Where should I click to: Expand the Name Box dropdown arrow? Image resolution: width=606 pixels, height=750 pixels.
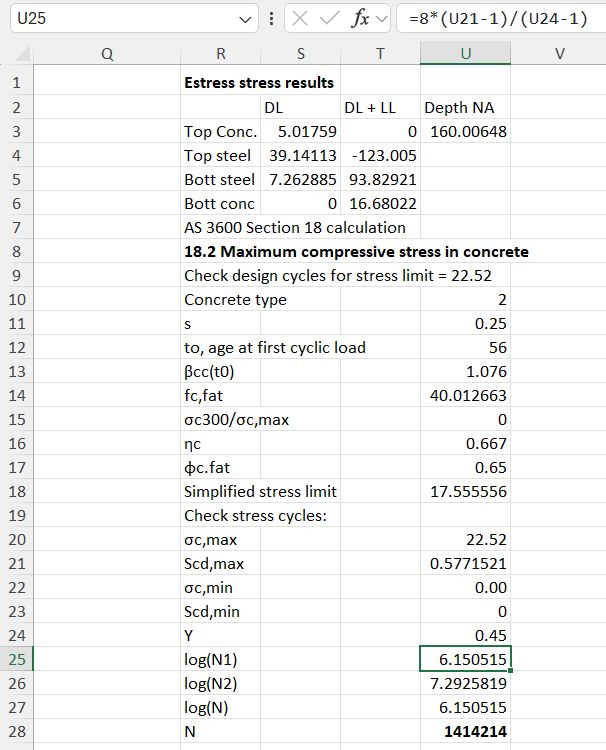[x=248, y=19]
